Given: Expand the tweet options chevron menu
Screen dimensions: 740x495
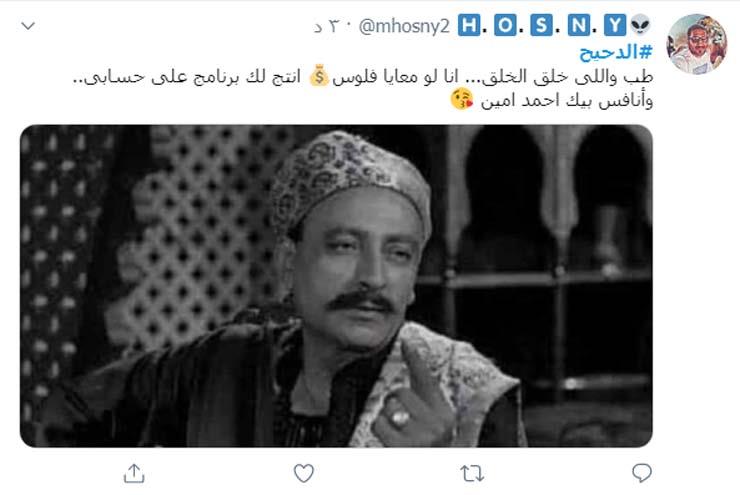Looking at the screenshot, I should (x=28, y=26).
